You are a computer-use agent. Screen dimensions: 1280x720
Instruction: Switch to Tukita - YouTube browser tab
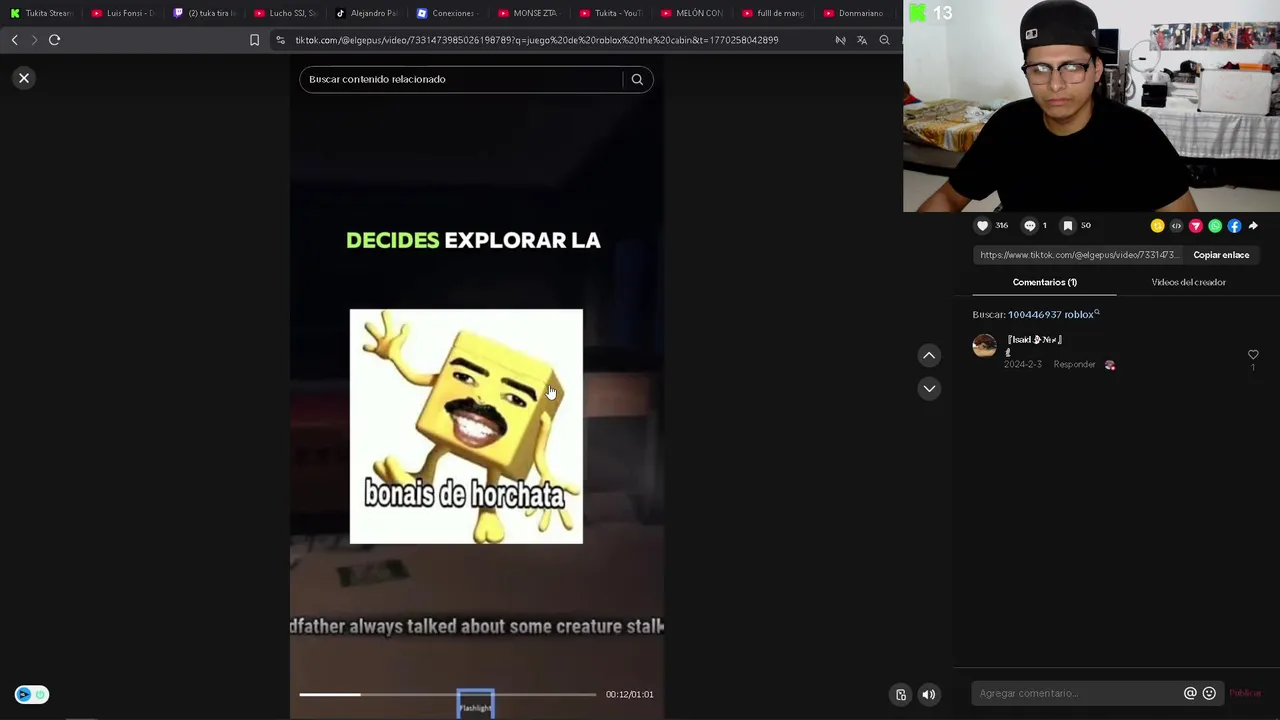(610, 13)
